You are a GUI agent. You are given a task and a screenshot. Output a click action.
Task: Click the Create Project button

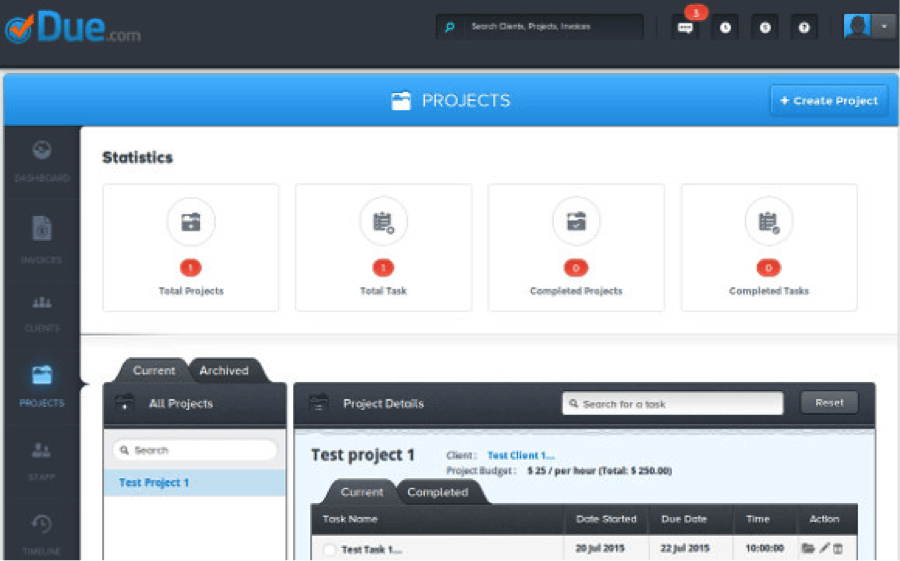(x=828, y=101)
